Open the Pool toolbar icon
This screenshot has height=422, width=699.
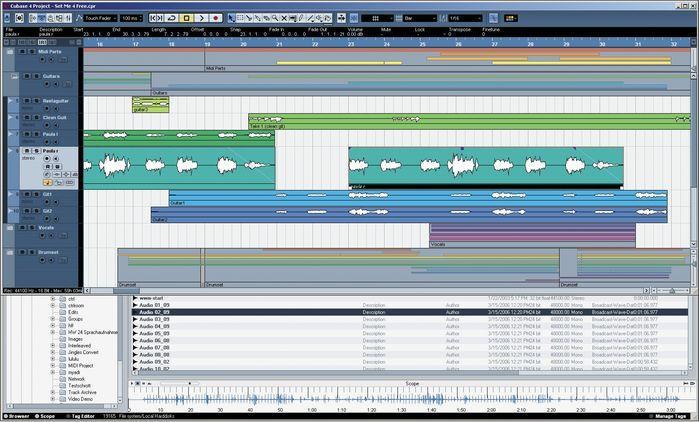pos(59,18)
